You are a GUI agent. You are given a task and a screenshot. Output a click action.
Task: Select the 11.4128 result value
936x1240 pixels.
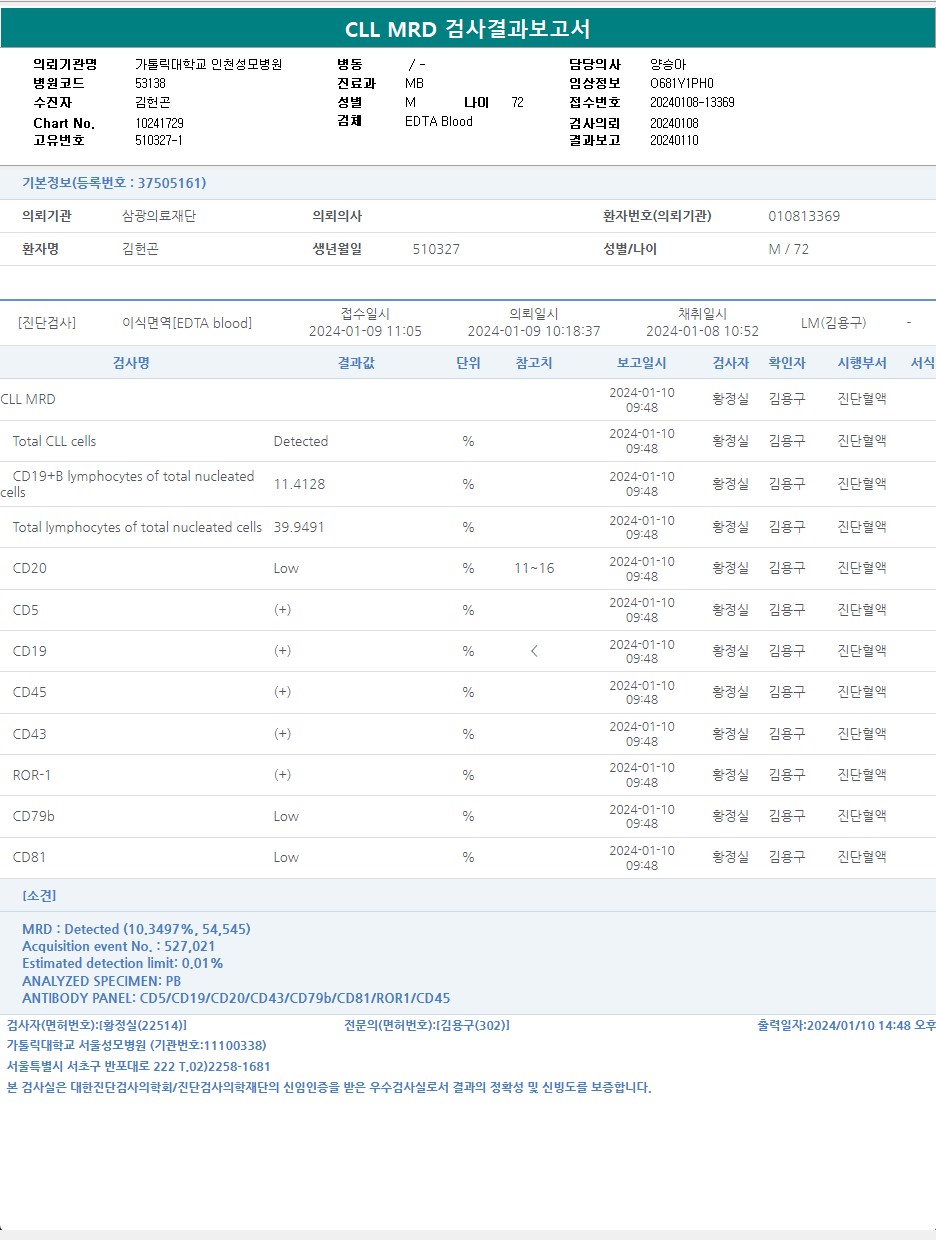pos(299,484)
